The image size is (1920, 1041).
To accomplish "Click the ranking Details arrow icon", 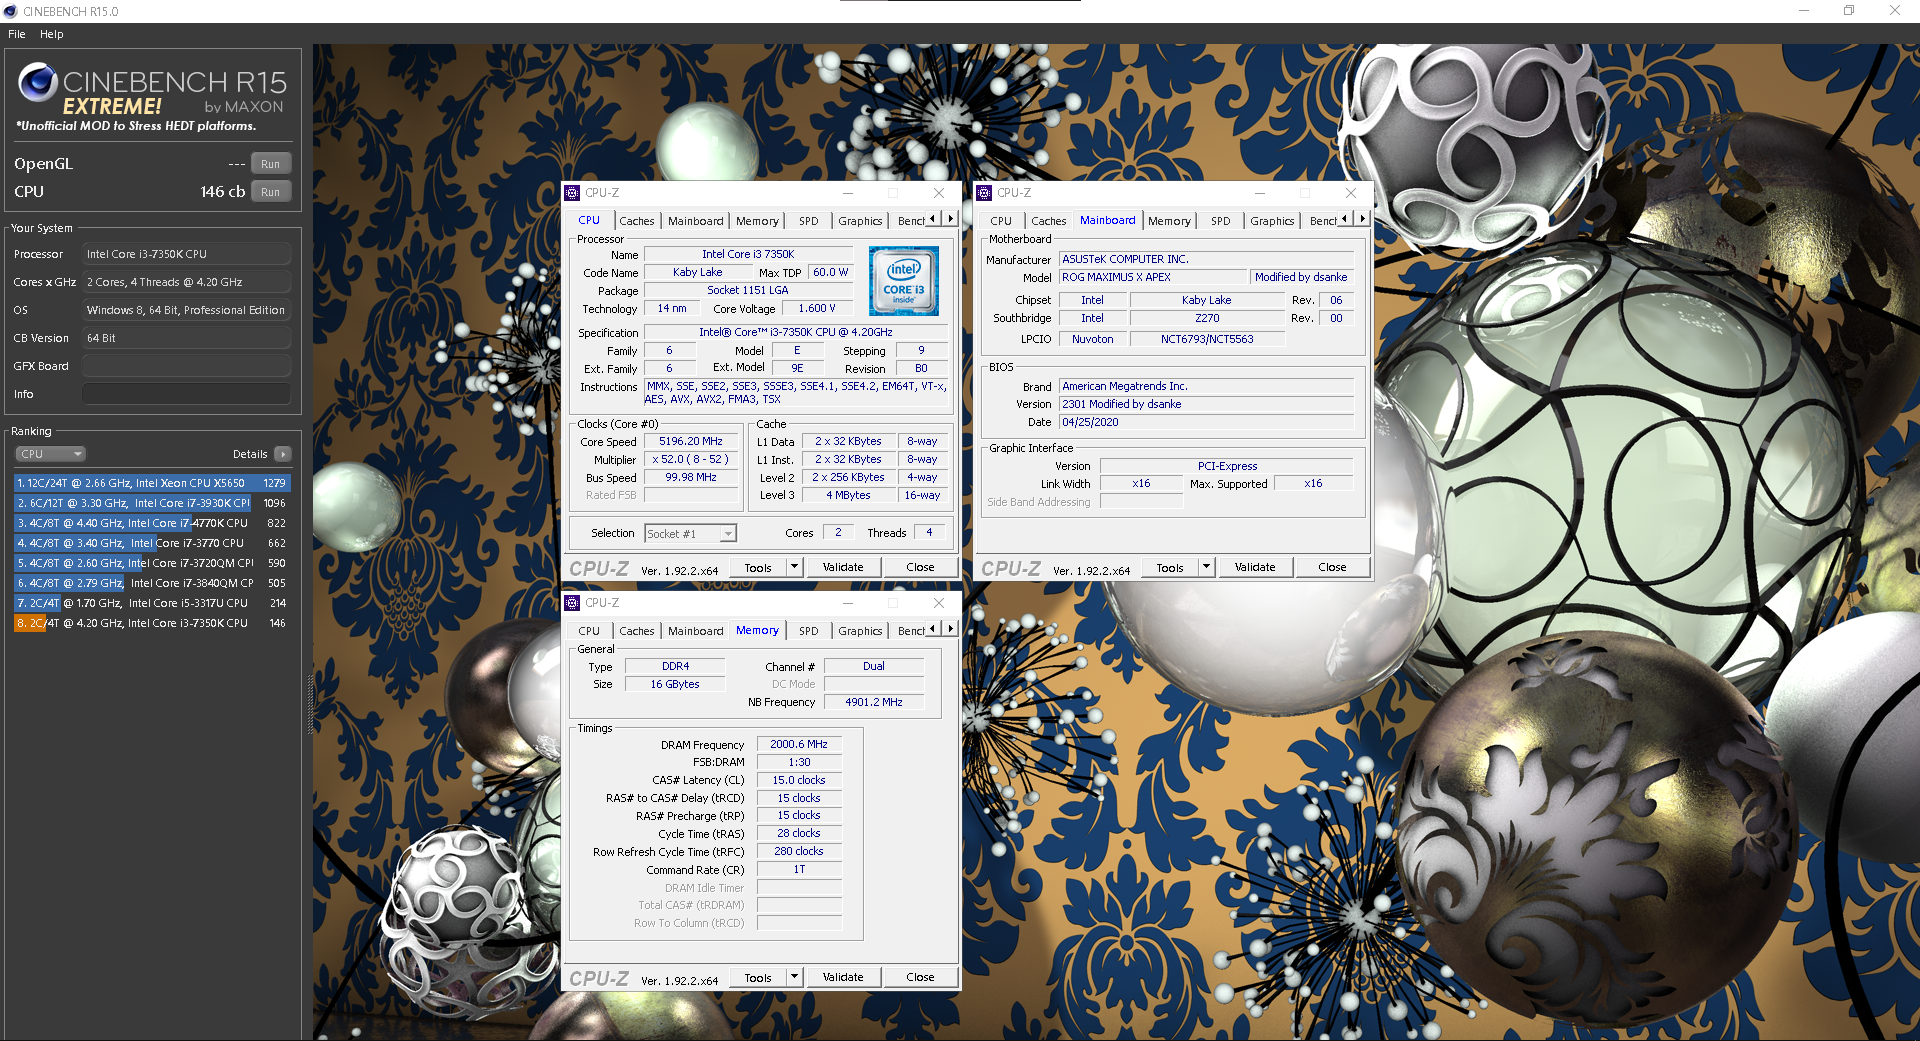I will click(x=283, y=454).
